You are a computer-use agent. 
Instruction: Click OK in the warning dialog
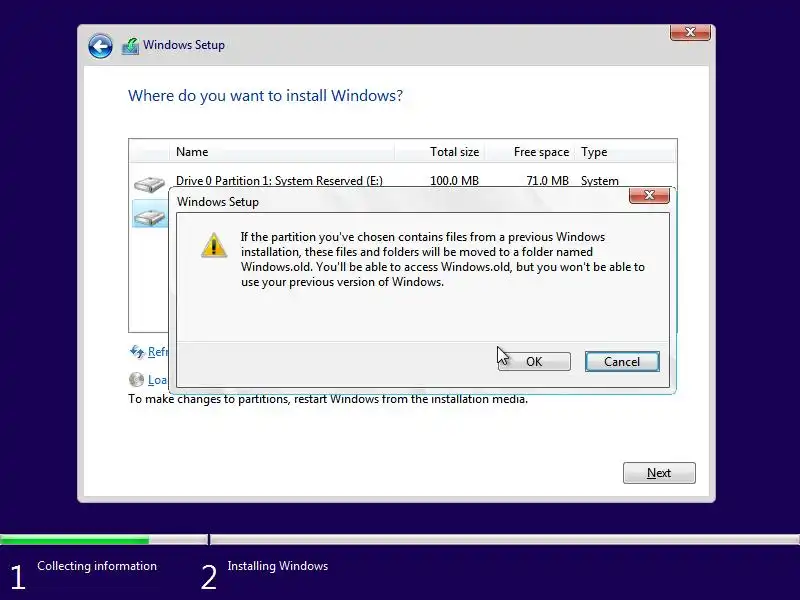(x=534, y=362)
